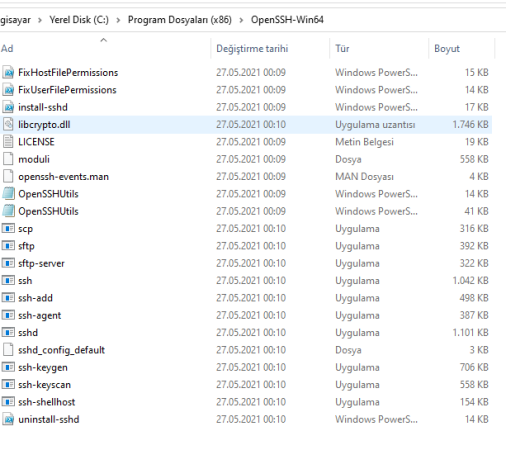The image size is (506, 450).
Task: Expand chevron after Yerel Disk (C:) breadcrumb
Action: pyautogui.click(x=118, y=20)
